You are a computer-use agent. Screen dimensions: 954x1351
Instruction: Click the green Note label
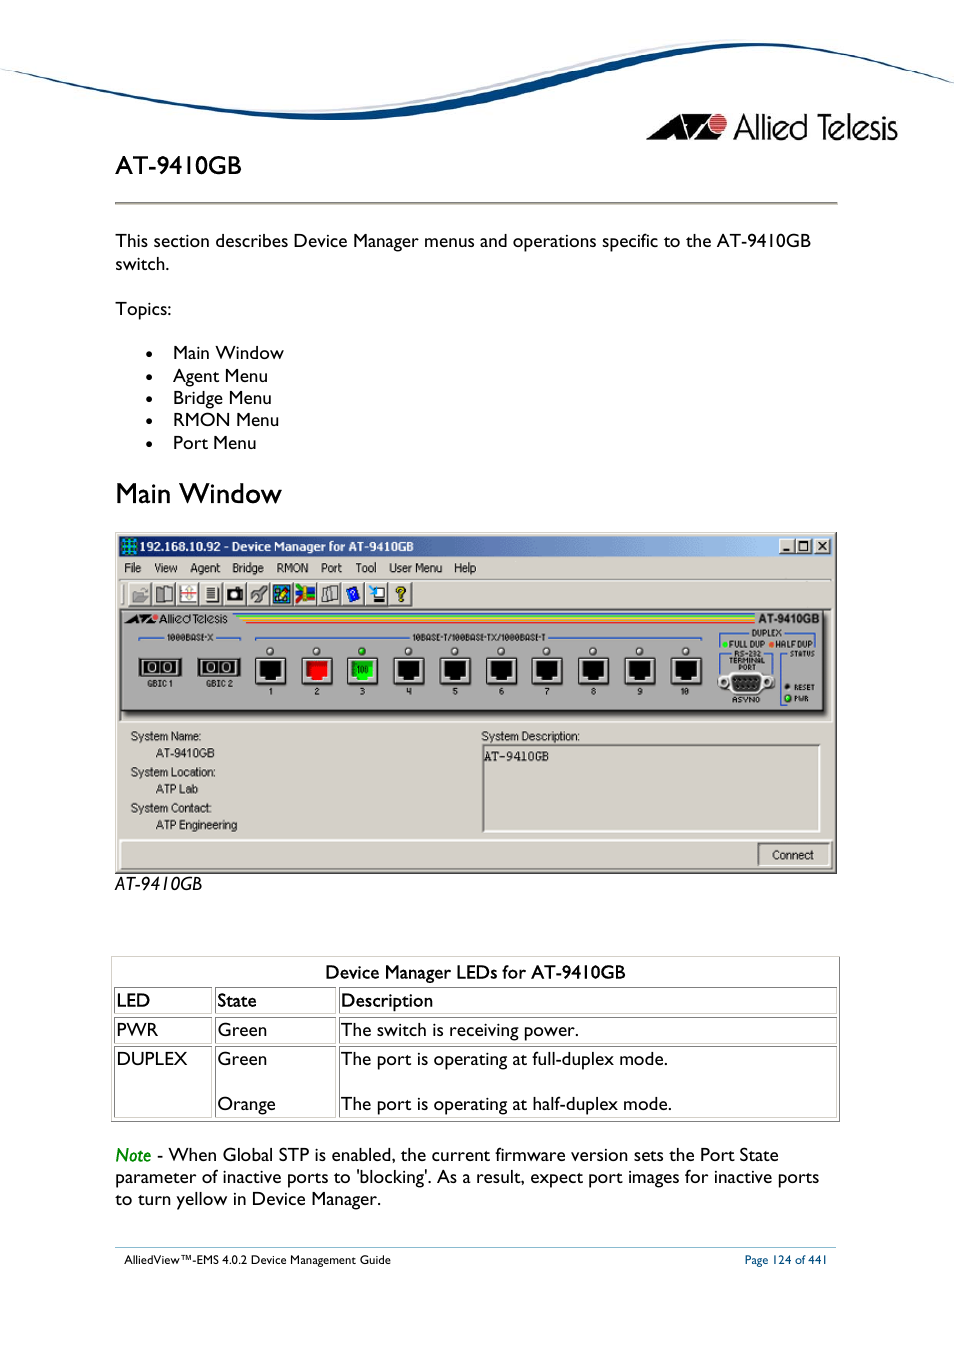pos(133,1155)
